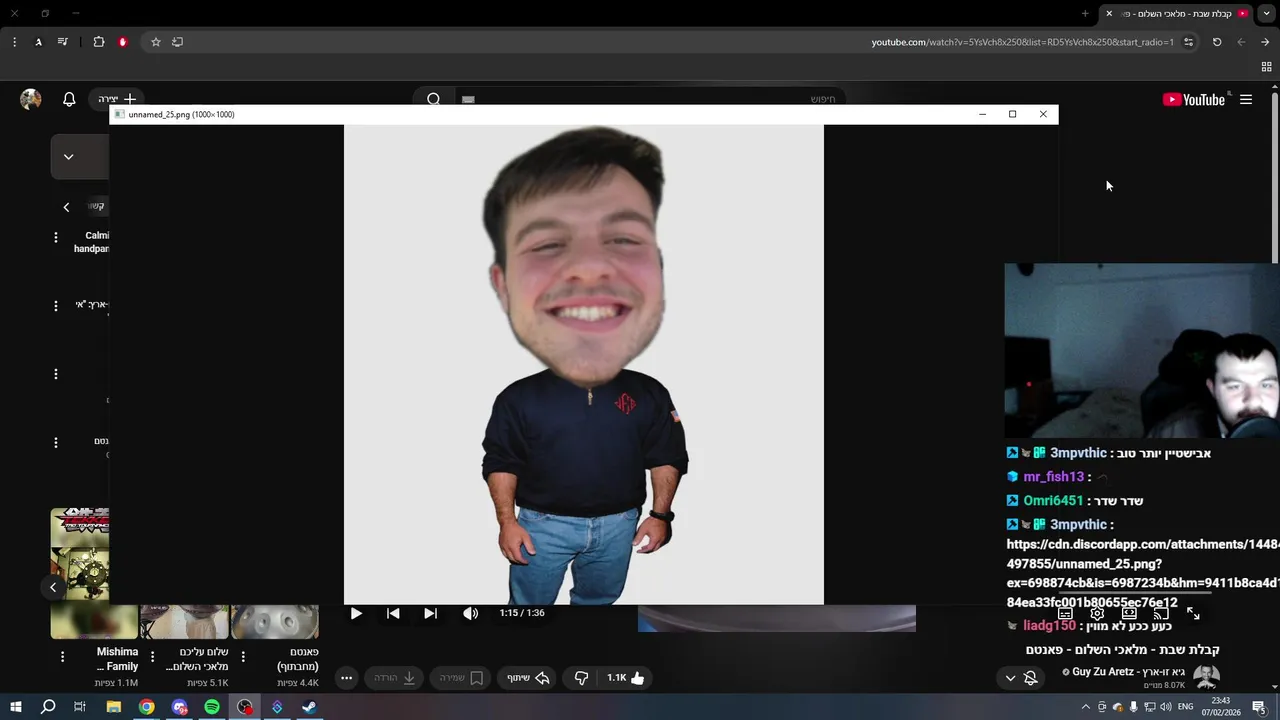Click username mr_fish13 in chat
This screenshot has width=1280, height=720.
point(1054,477)
